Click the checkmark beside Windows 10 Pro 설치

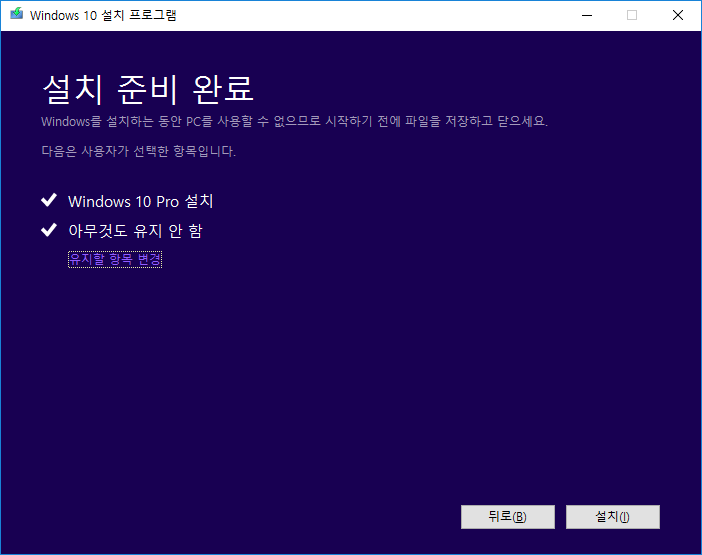click(x=49, y=200)
